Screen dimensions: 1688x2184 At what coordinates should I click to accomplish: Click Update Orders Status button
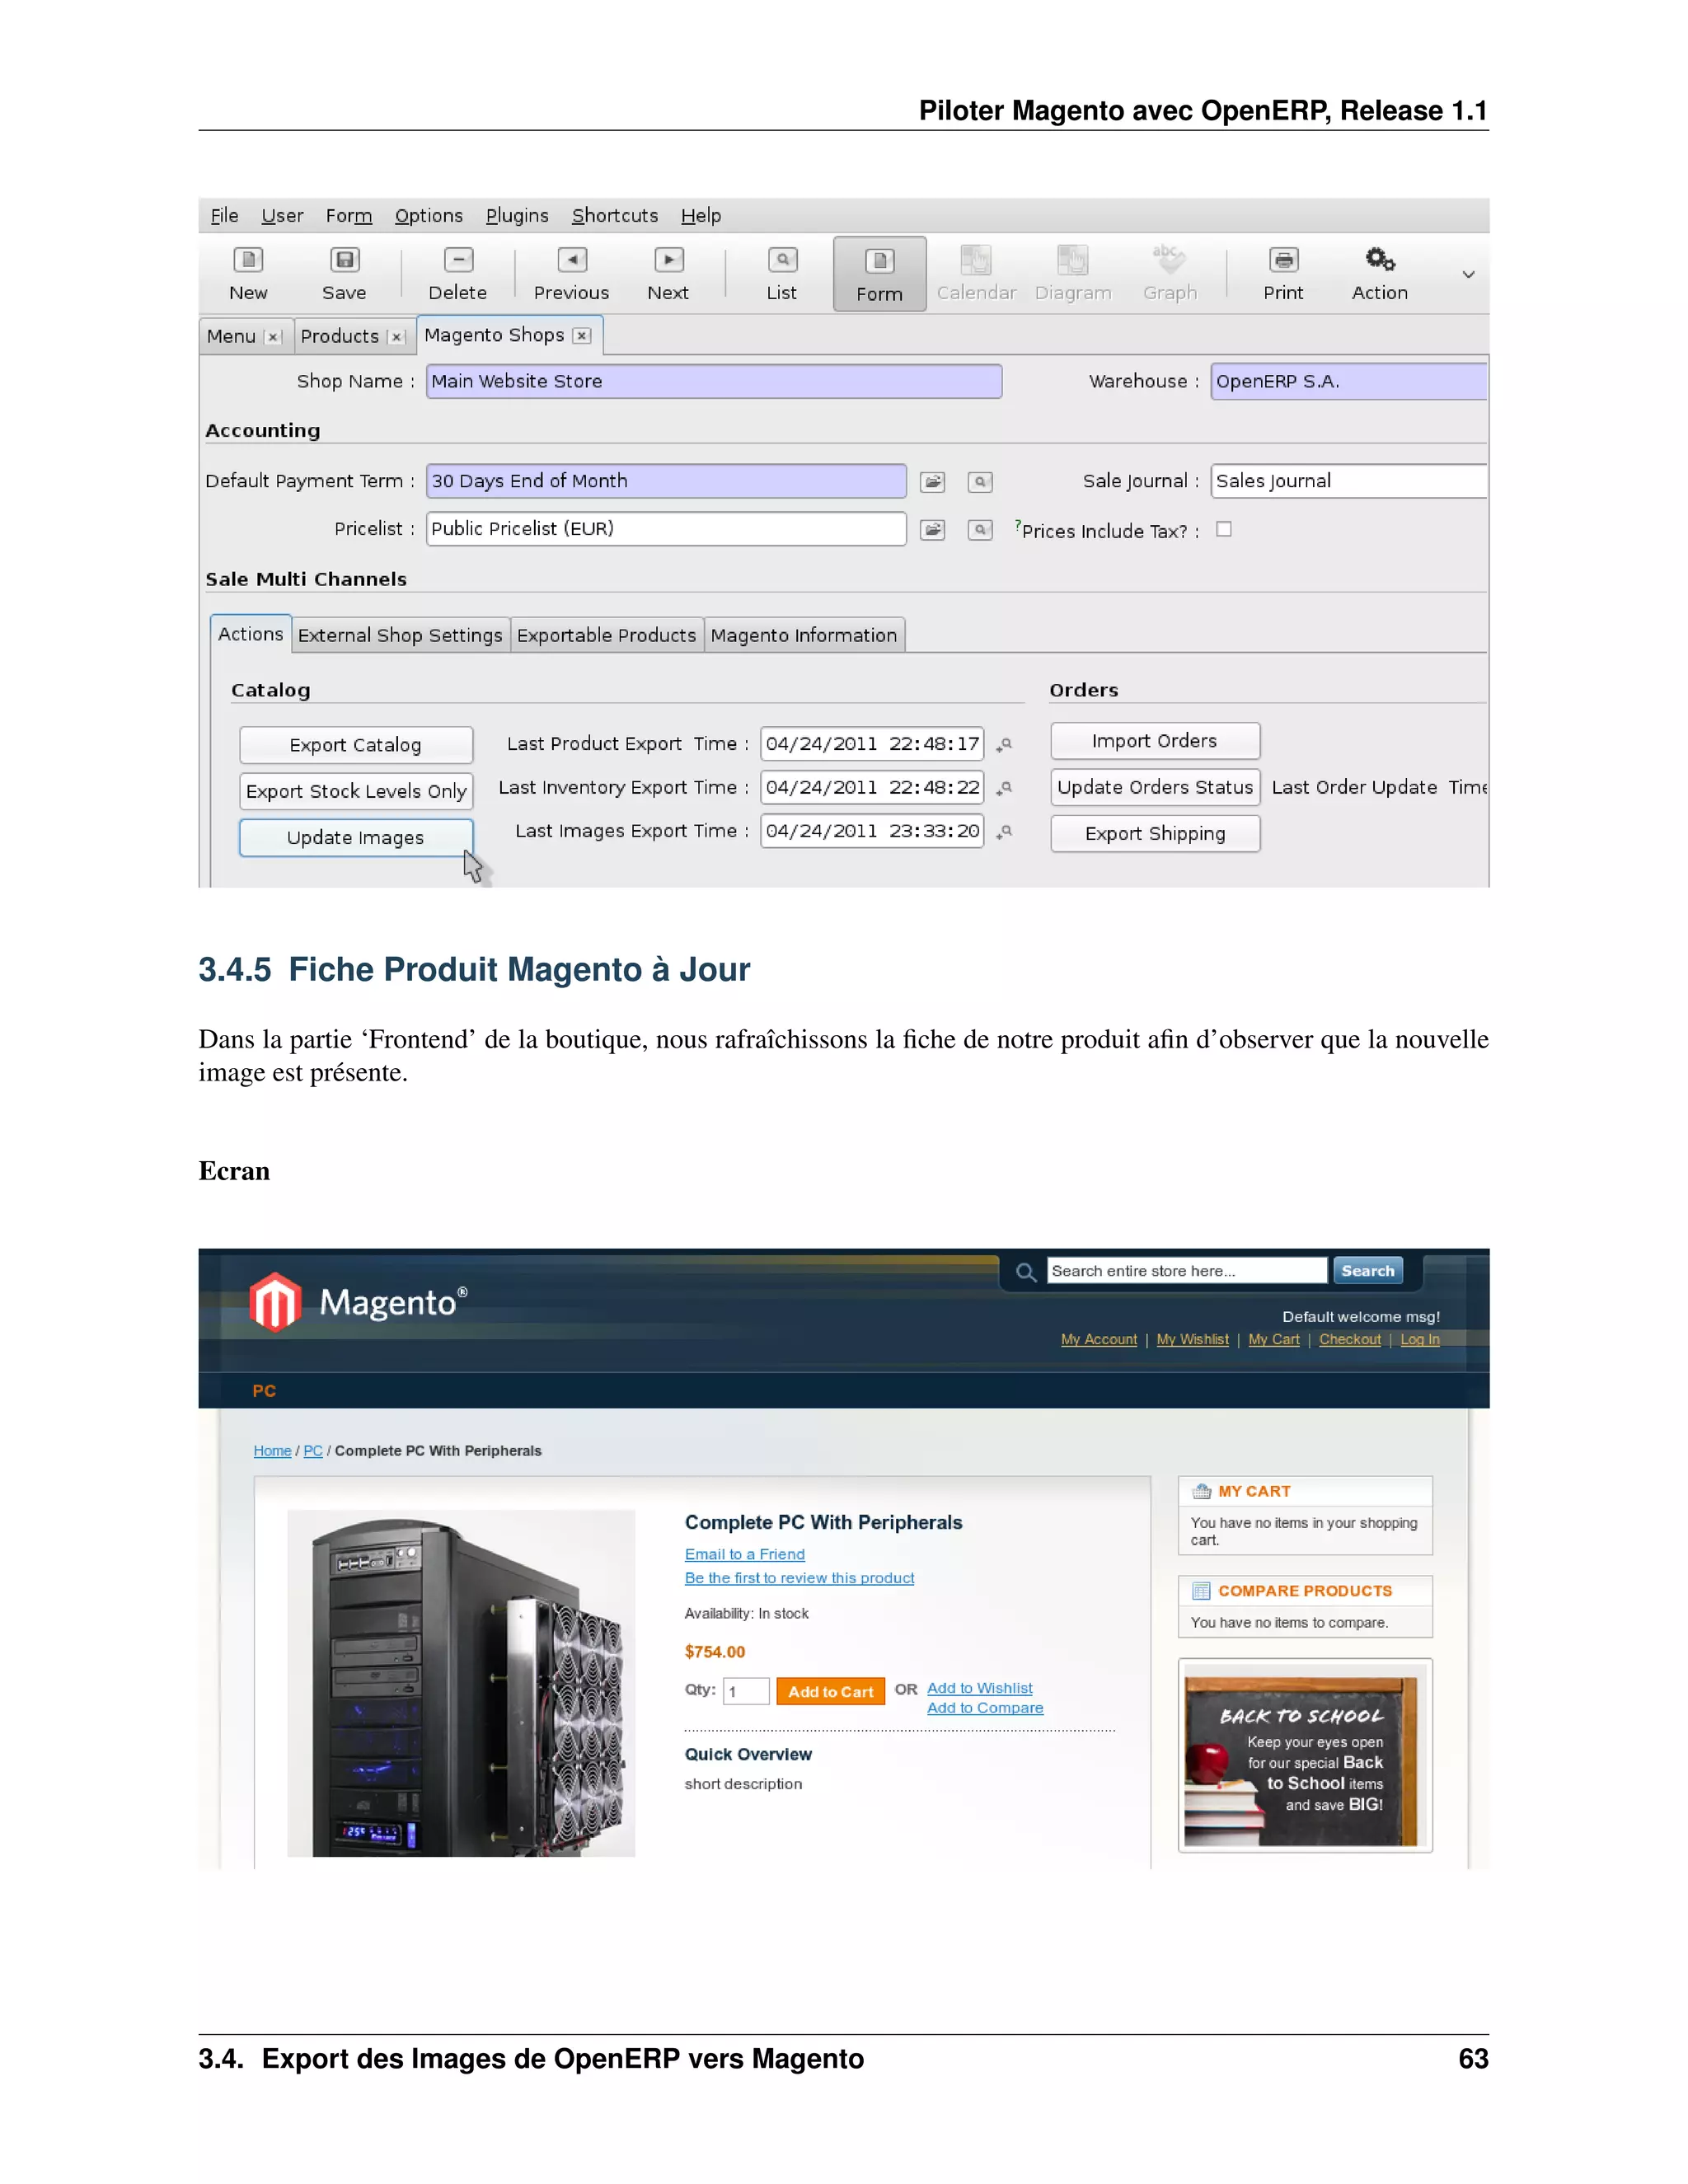point(1155,787)
